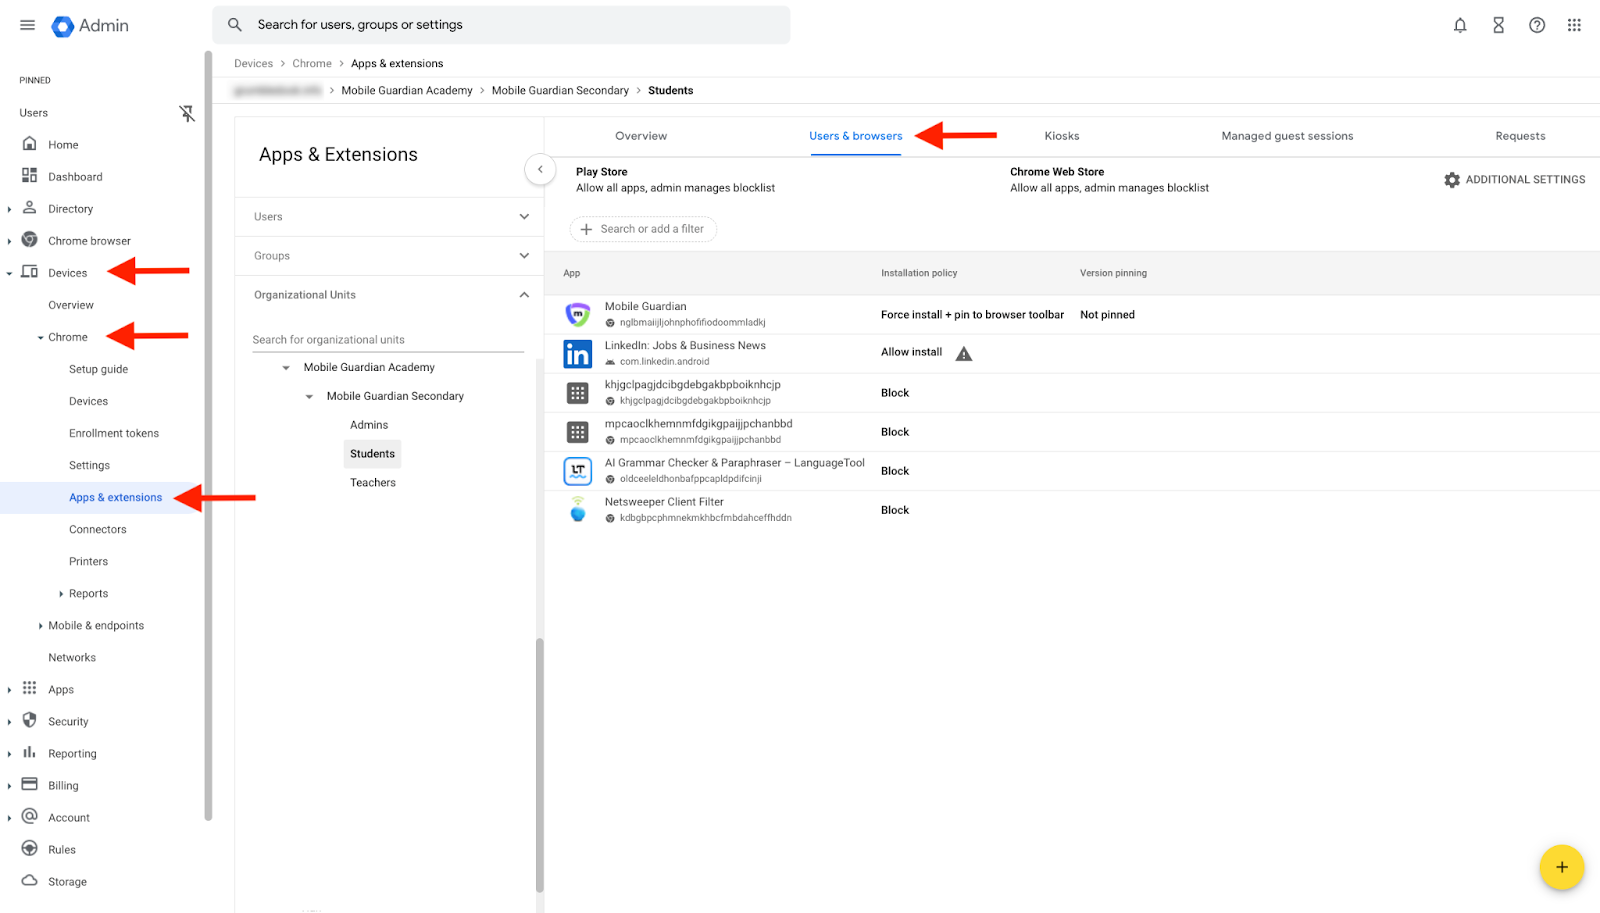The width and height of the screenshot is (1600, 913).
Task: Click the yellow add app plus button
Action: coord(1561,867)
